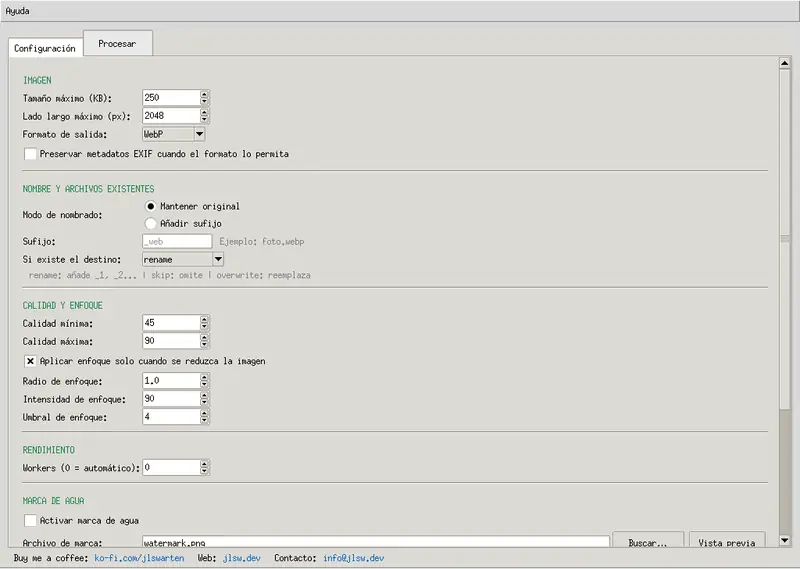Switch to the Procesar tab

(117, 43)
